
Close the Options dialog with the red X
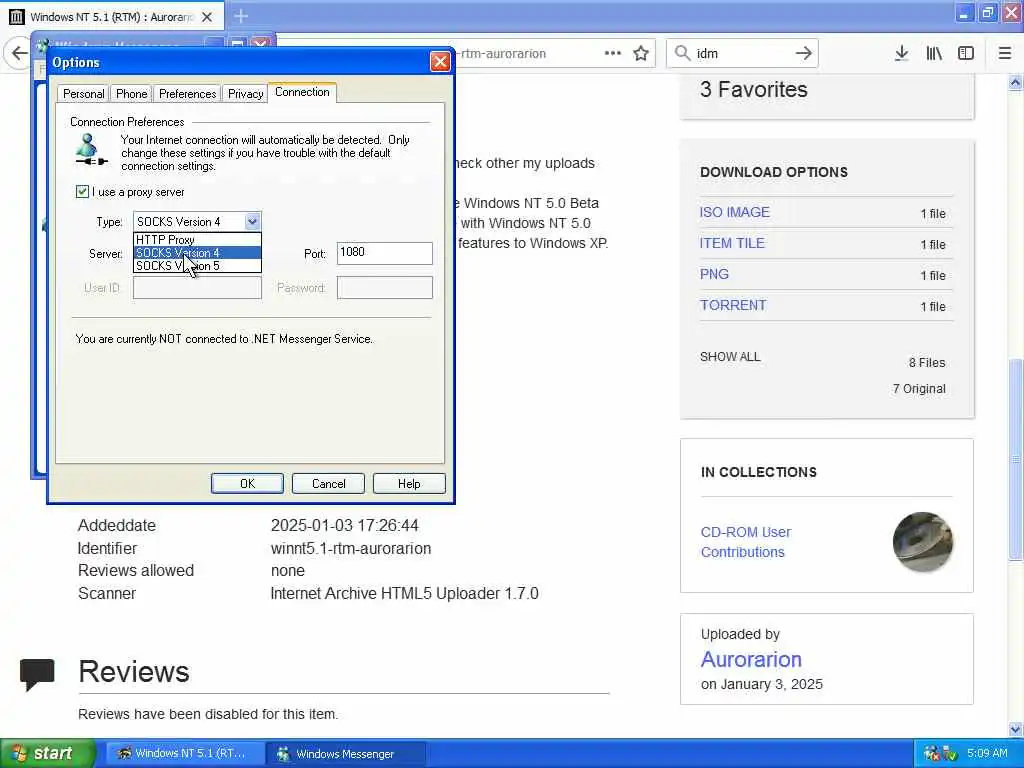pos(440,61)
